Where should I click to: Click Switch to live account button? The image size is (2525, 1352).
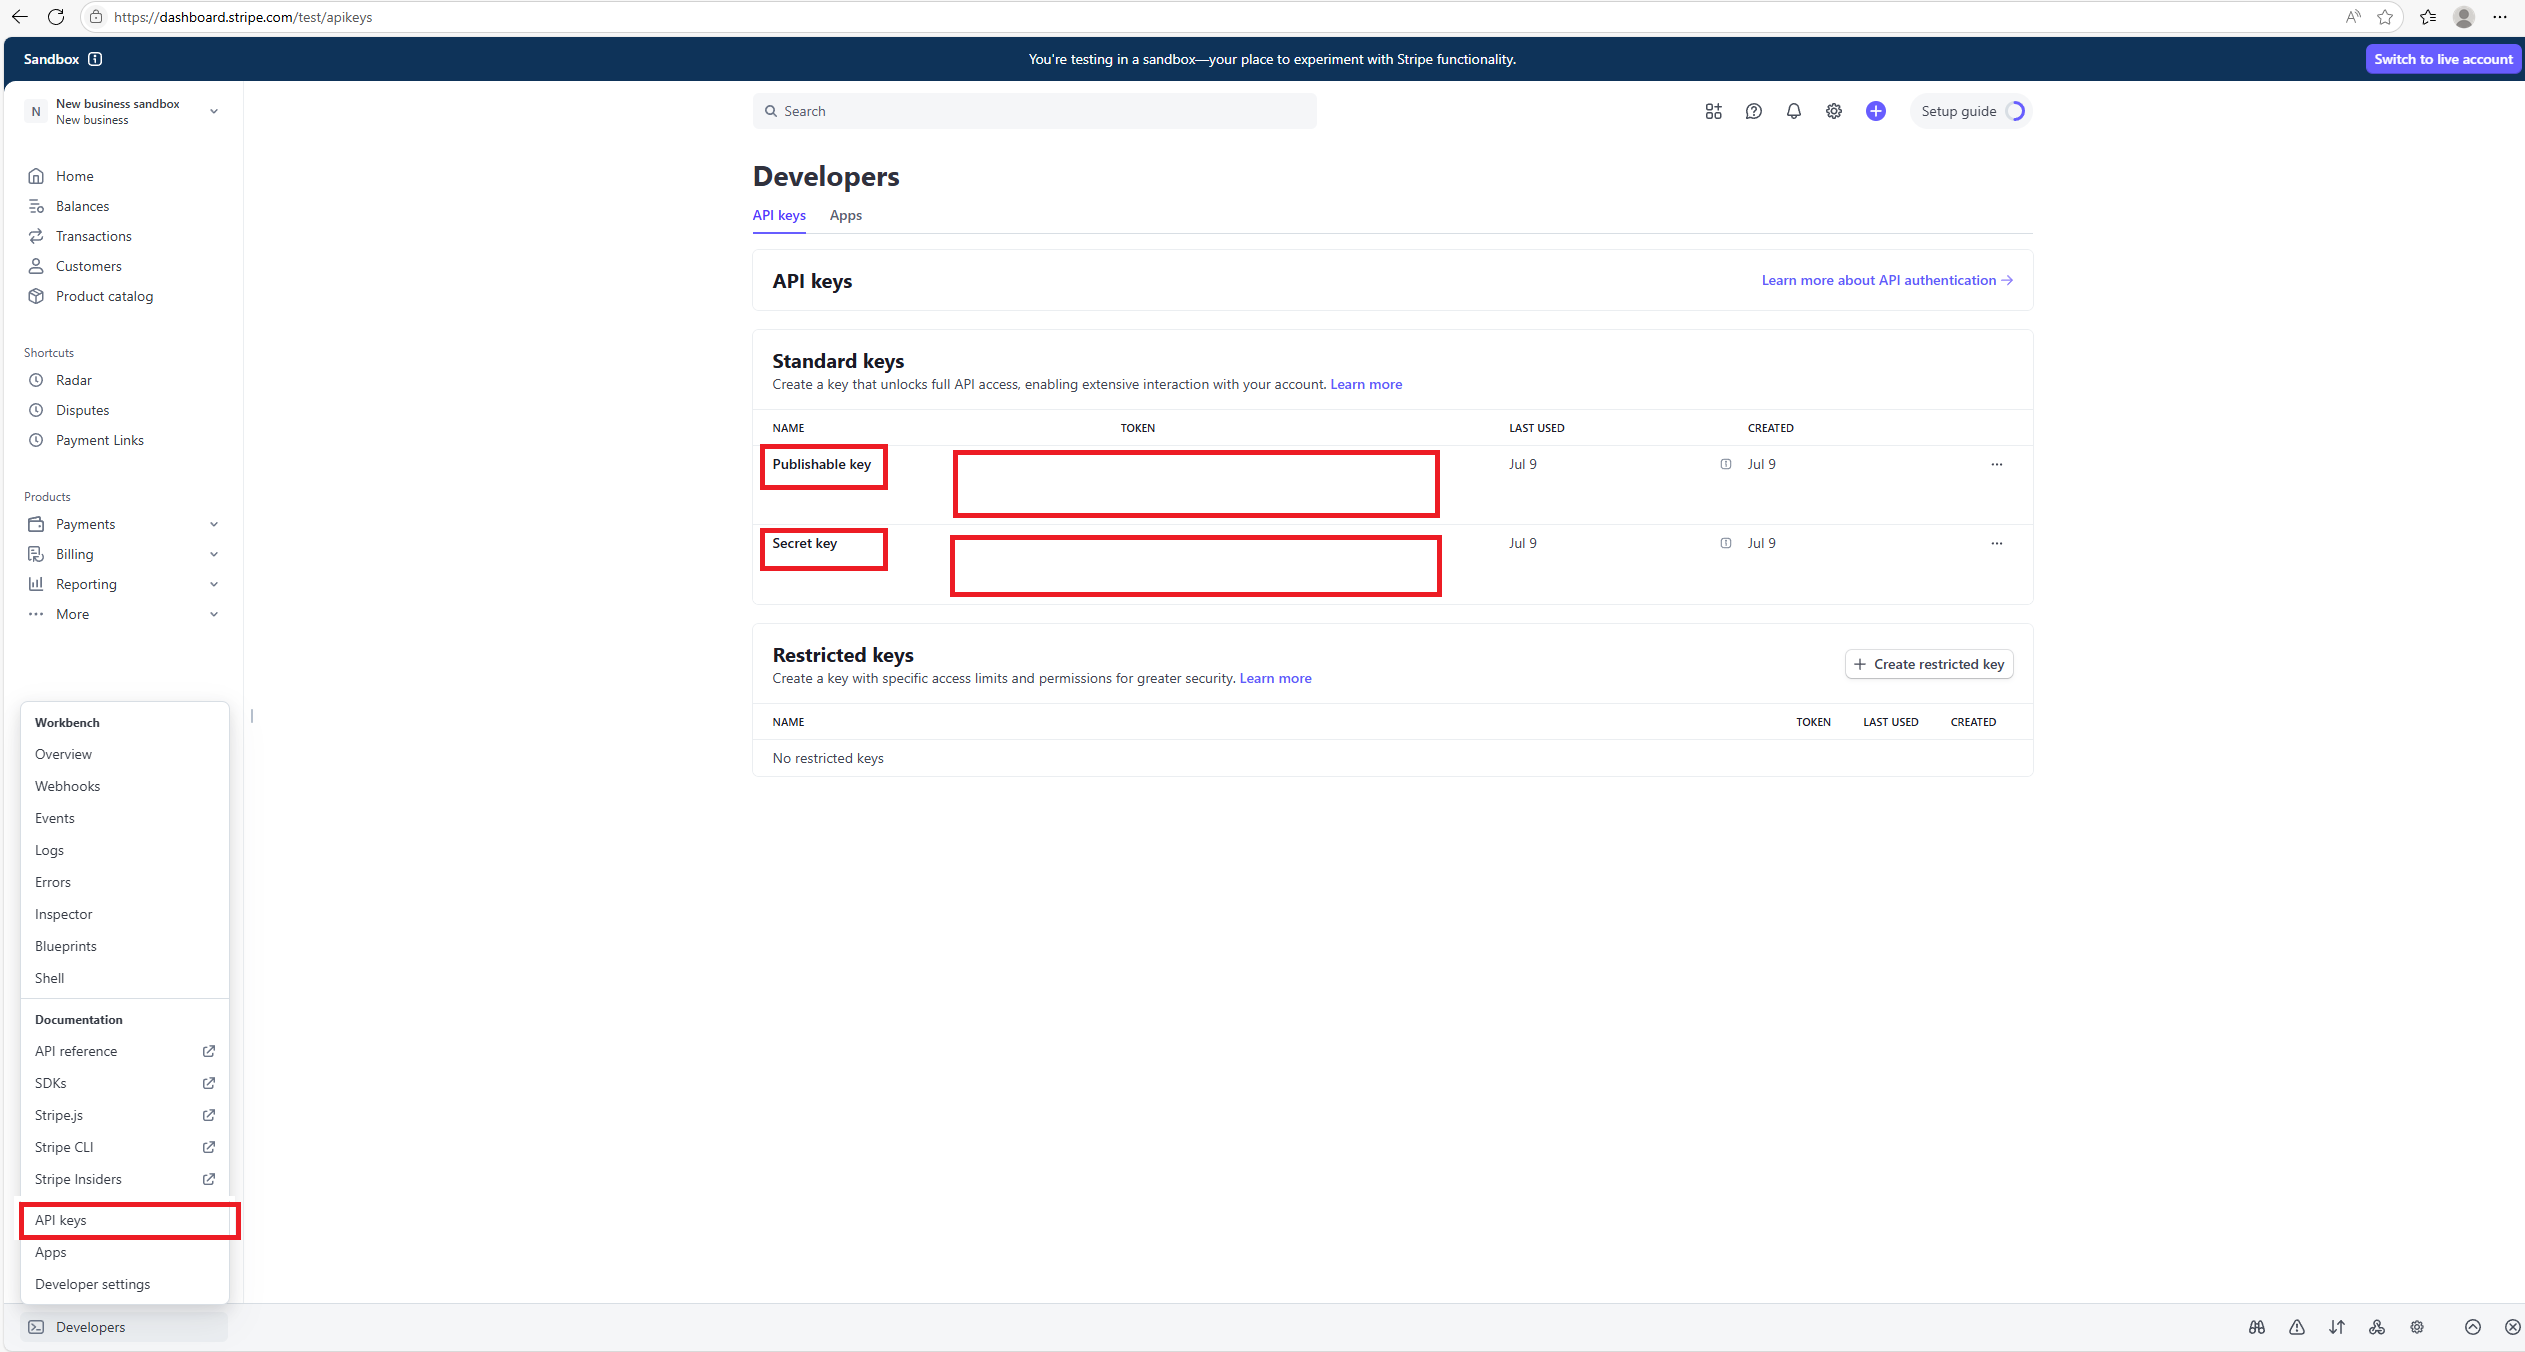(x=2442, y=59)
